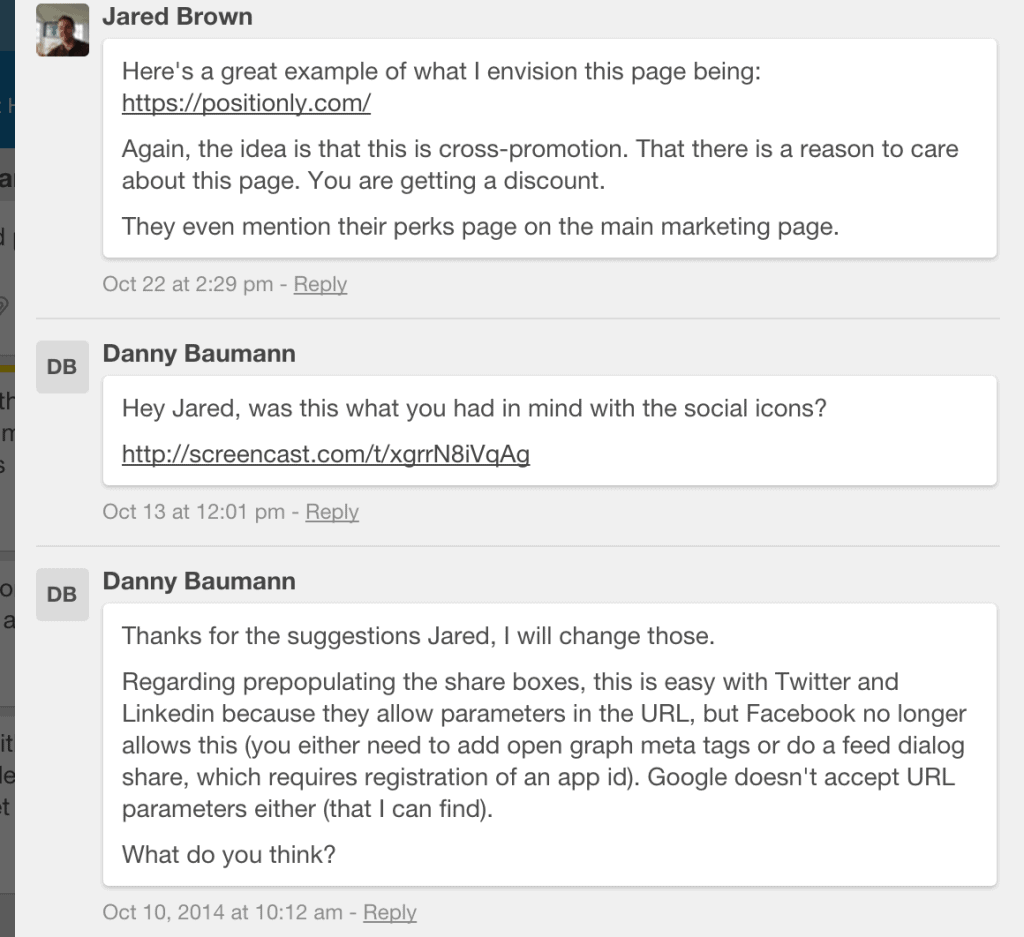Click the DB avatar beside the share boxes comment
This screenshot has width=1024, height=937.
click(62, 594)
